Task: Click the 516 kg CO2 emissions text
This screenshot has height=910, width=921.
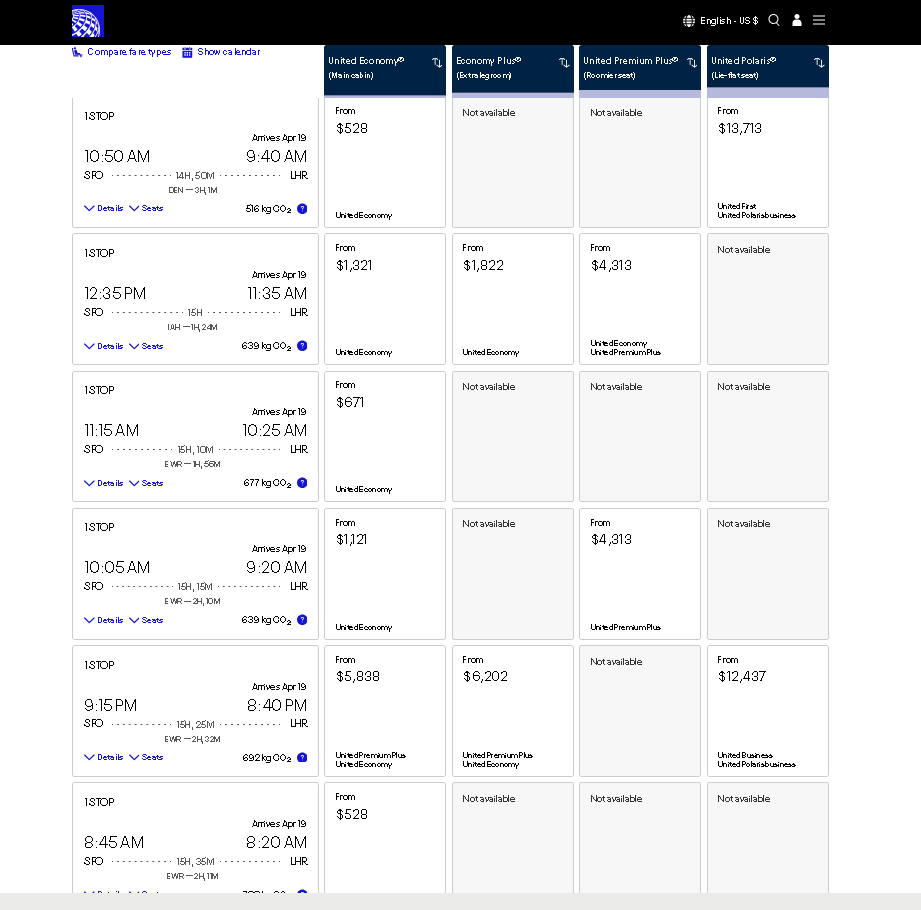Action: 268,209
